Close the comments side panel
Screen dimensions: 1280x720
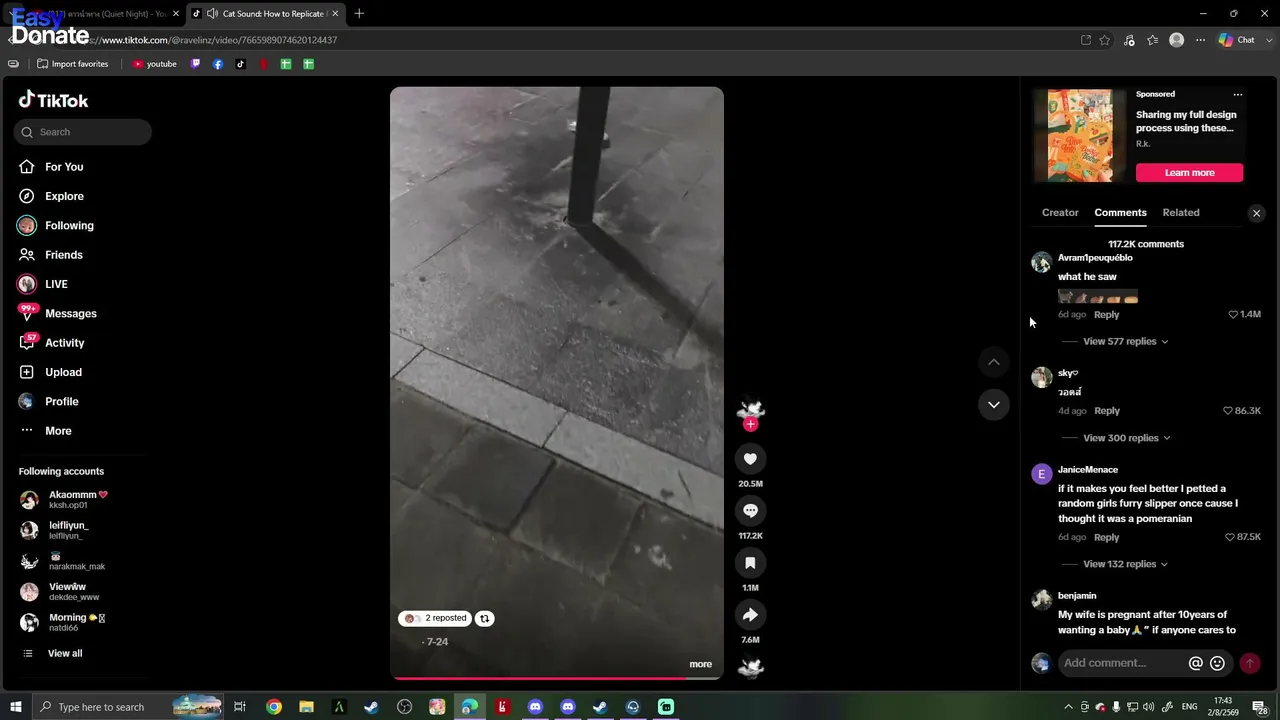(1257, 213)
